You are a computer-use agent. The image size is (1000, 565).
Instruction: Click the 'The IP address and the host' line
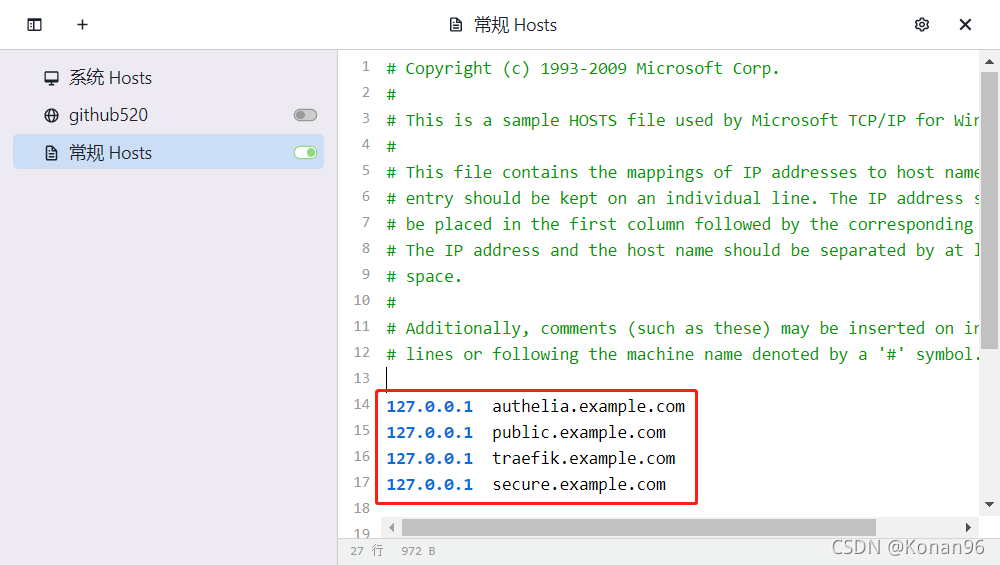point(682,251)
